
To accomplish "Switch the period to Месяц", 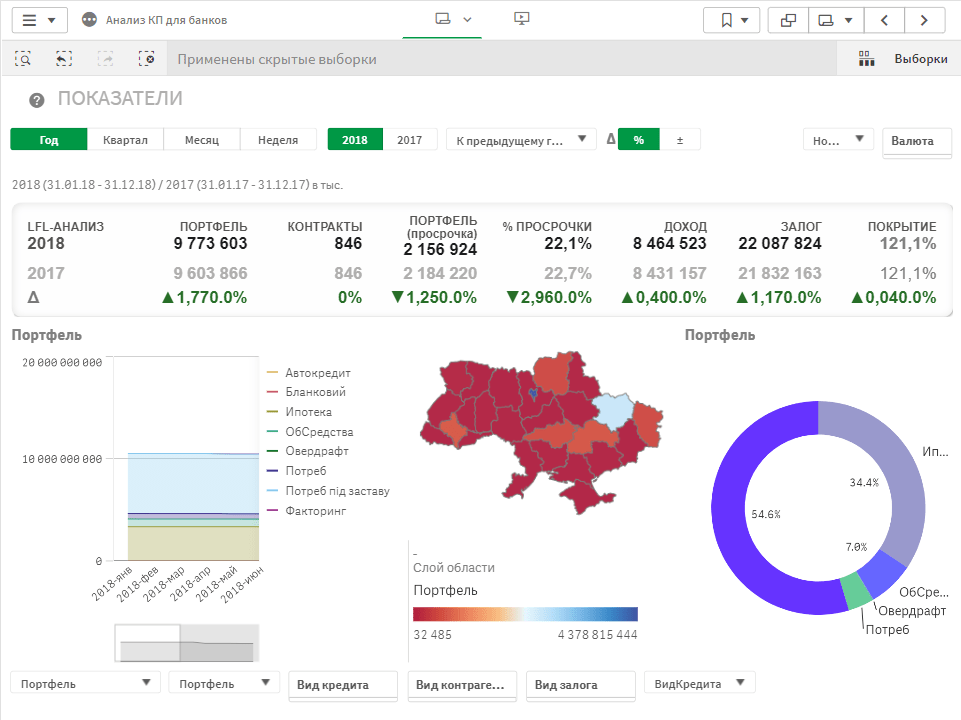I will (x=202, y=140).
